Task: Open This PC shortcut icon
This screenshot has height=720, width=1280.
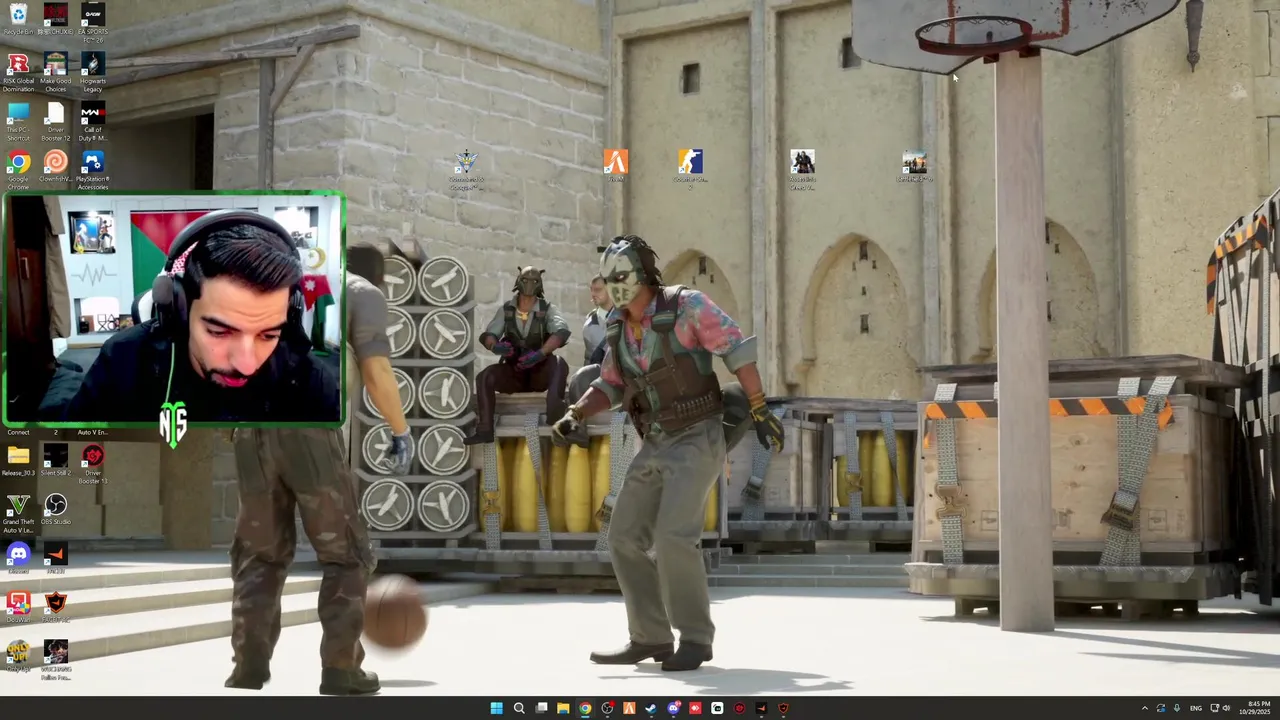Action: tap(18, 121)
